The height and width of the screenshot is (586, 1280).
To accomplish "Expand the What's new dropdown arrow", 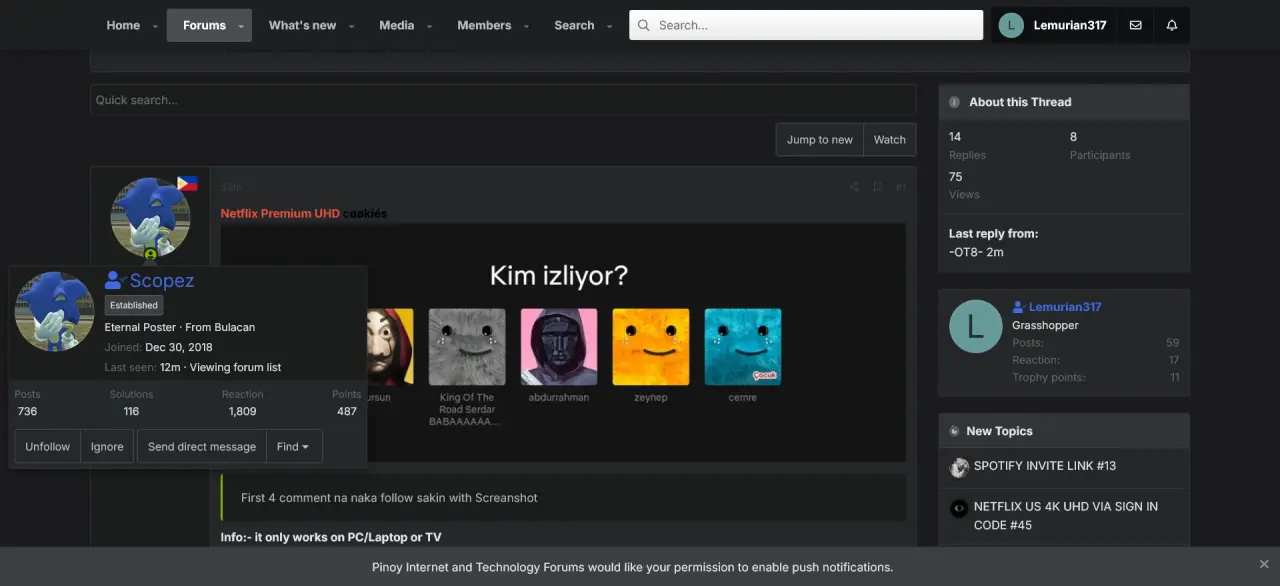I will (x=351, y=26).
